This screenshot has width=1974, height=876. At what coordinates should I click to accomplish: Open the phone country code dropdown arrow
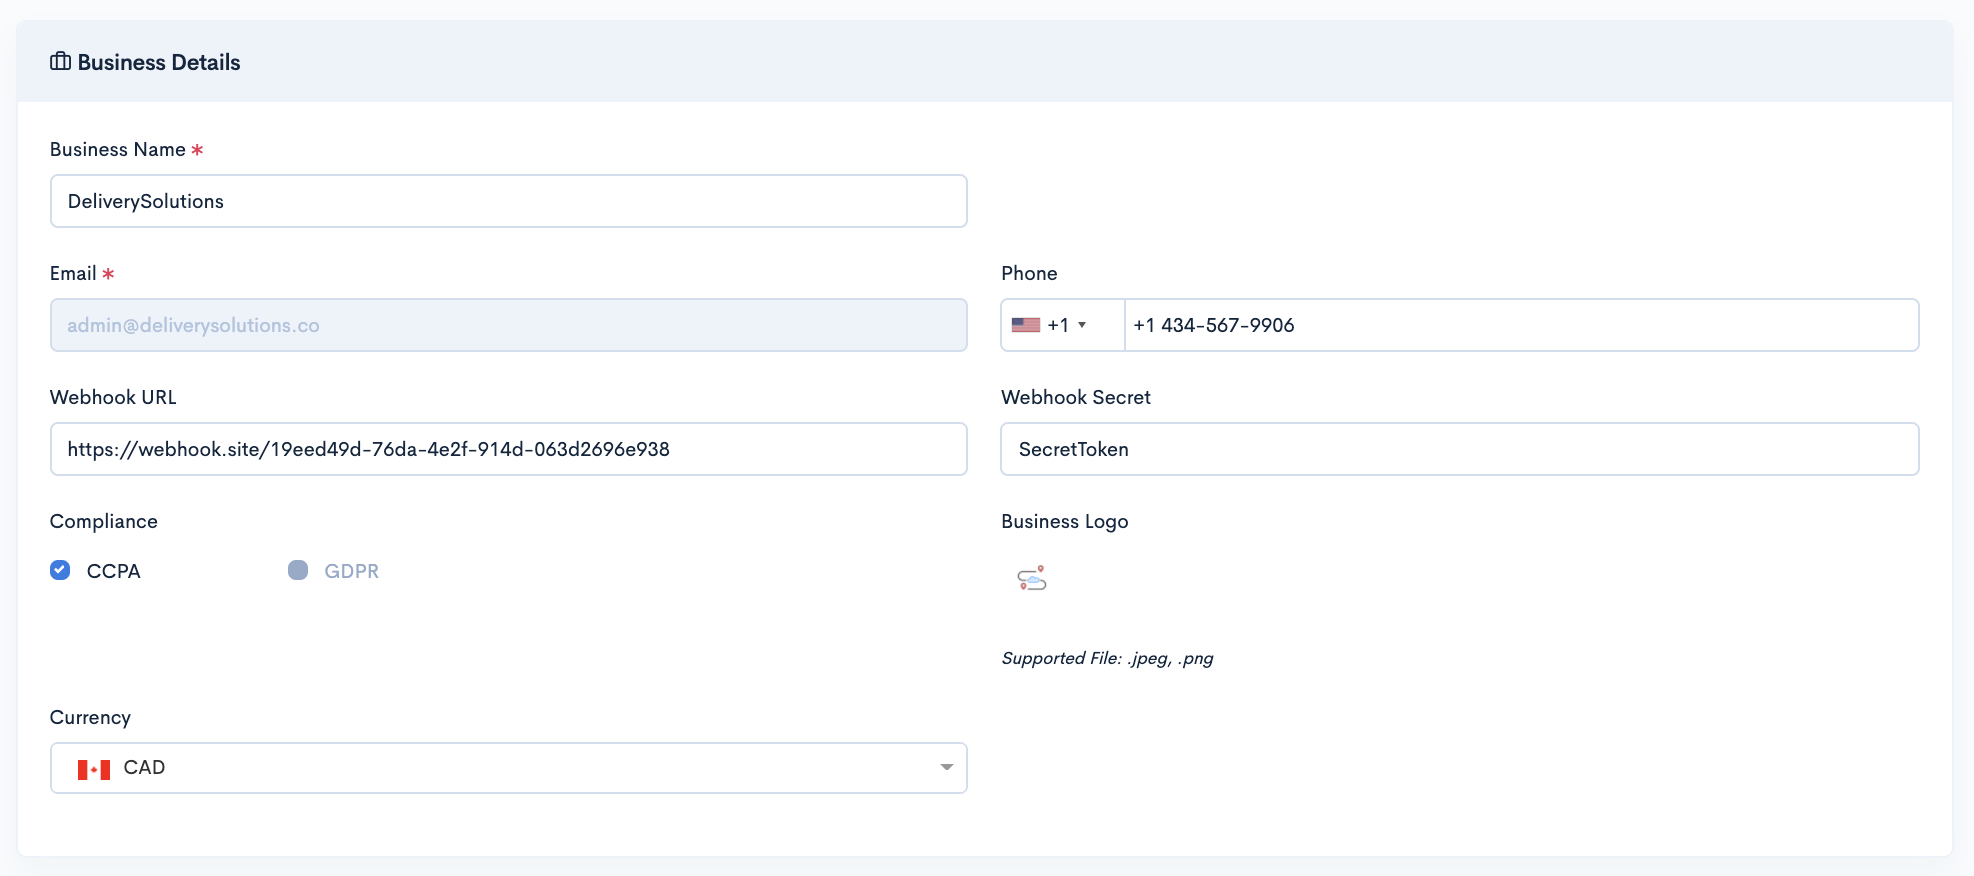pyautogui.click(x=1082, y=325)
